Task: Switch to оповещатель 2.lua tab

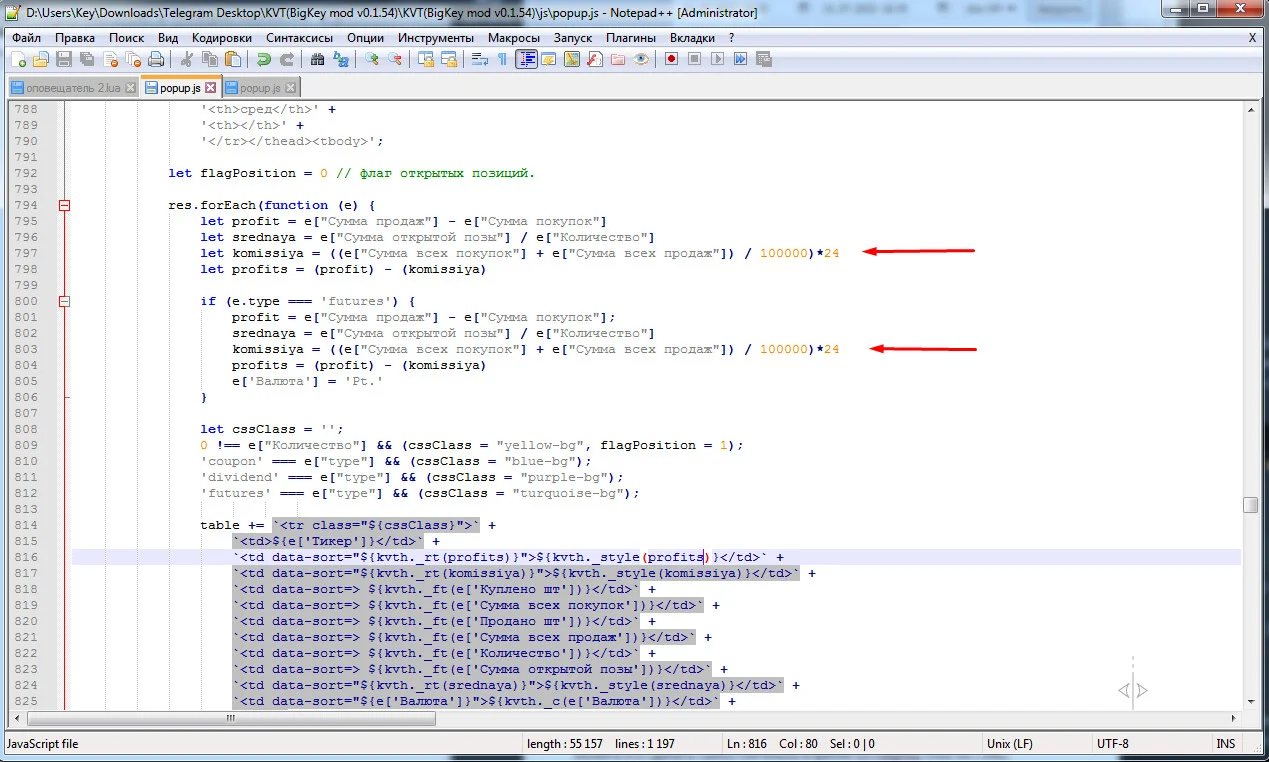Action: point(70,88)
